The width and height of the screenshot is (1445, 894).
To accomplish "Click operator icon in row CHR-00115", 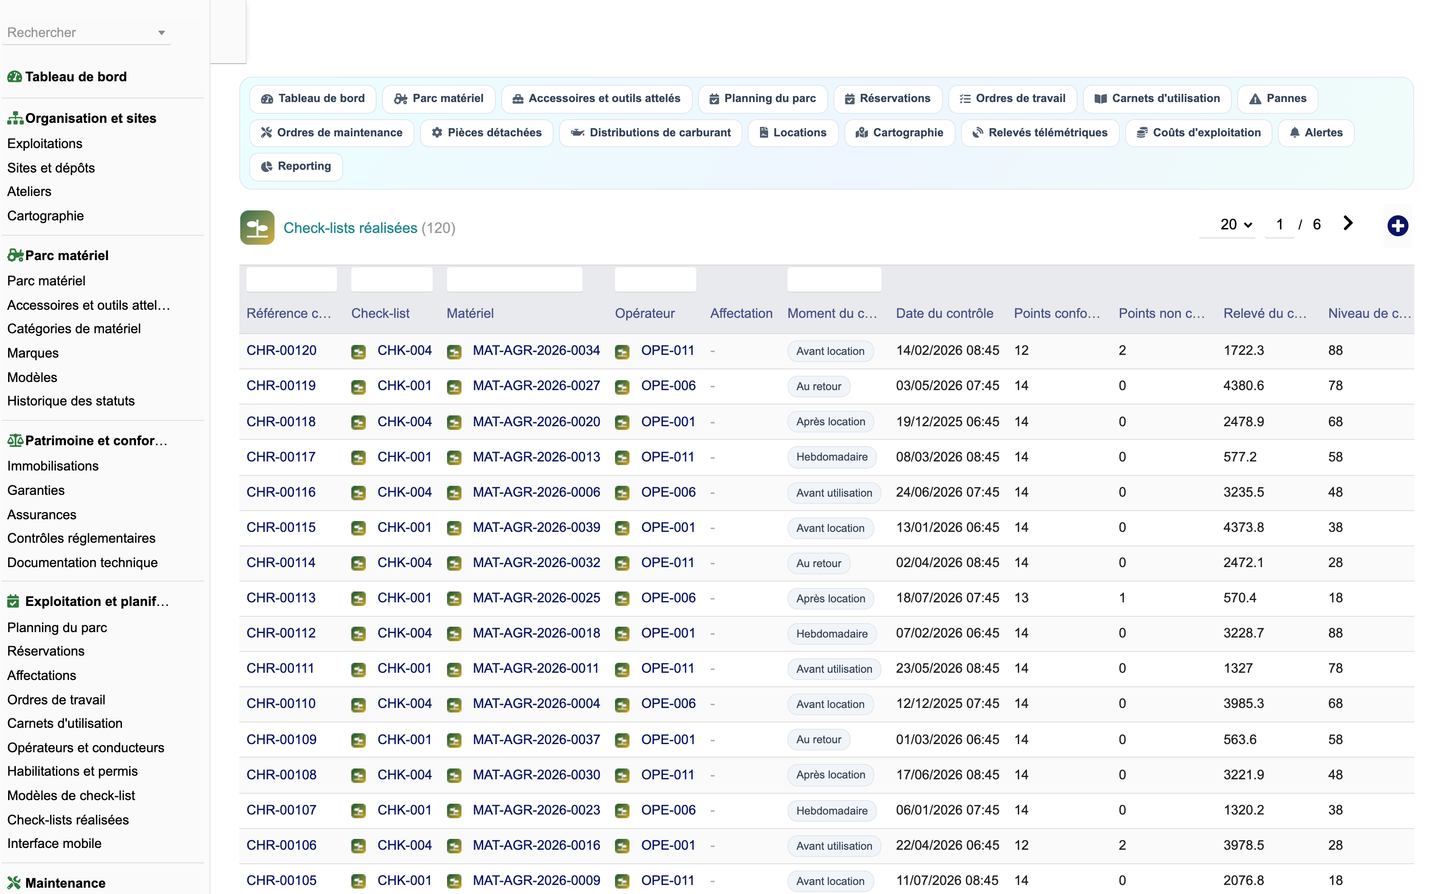I will coord(622,528).
